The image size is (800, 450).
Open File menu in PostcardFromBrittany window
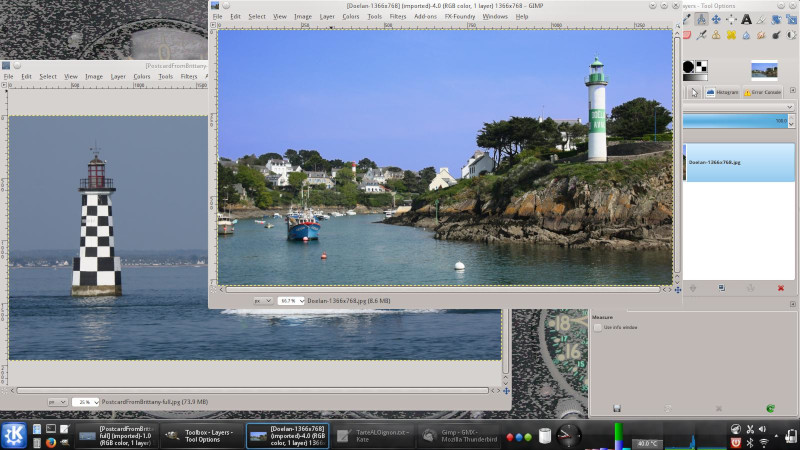click(x=9, y=77)
